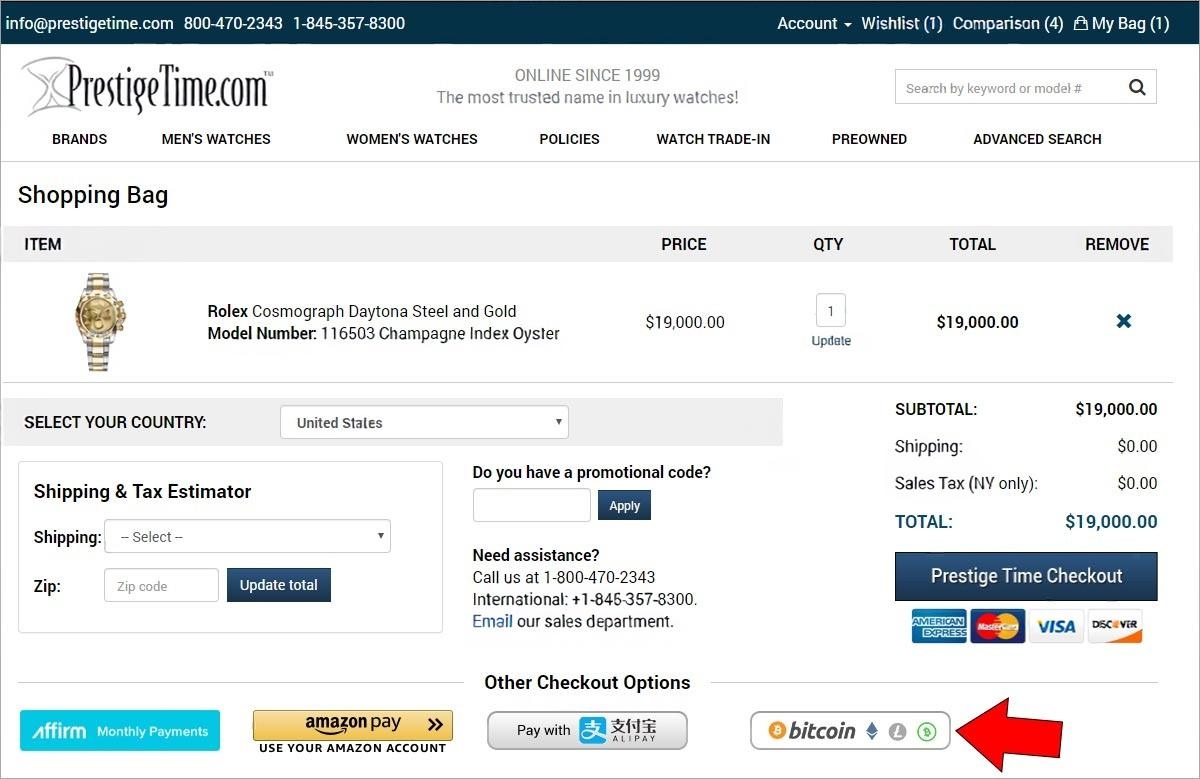This screenshot has height=779, width=1200.
Task: Click the Litecoin icon in crypto button
Action: (x=898, y=732)
